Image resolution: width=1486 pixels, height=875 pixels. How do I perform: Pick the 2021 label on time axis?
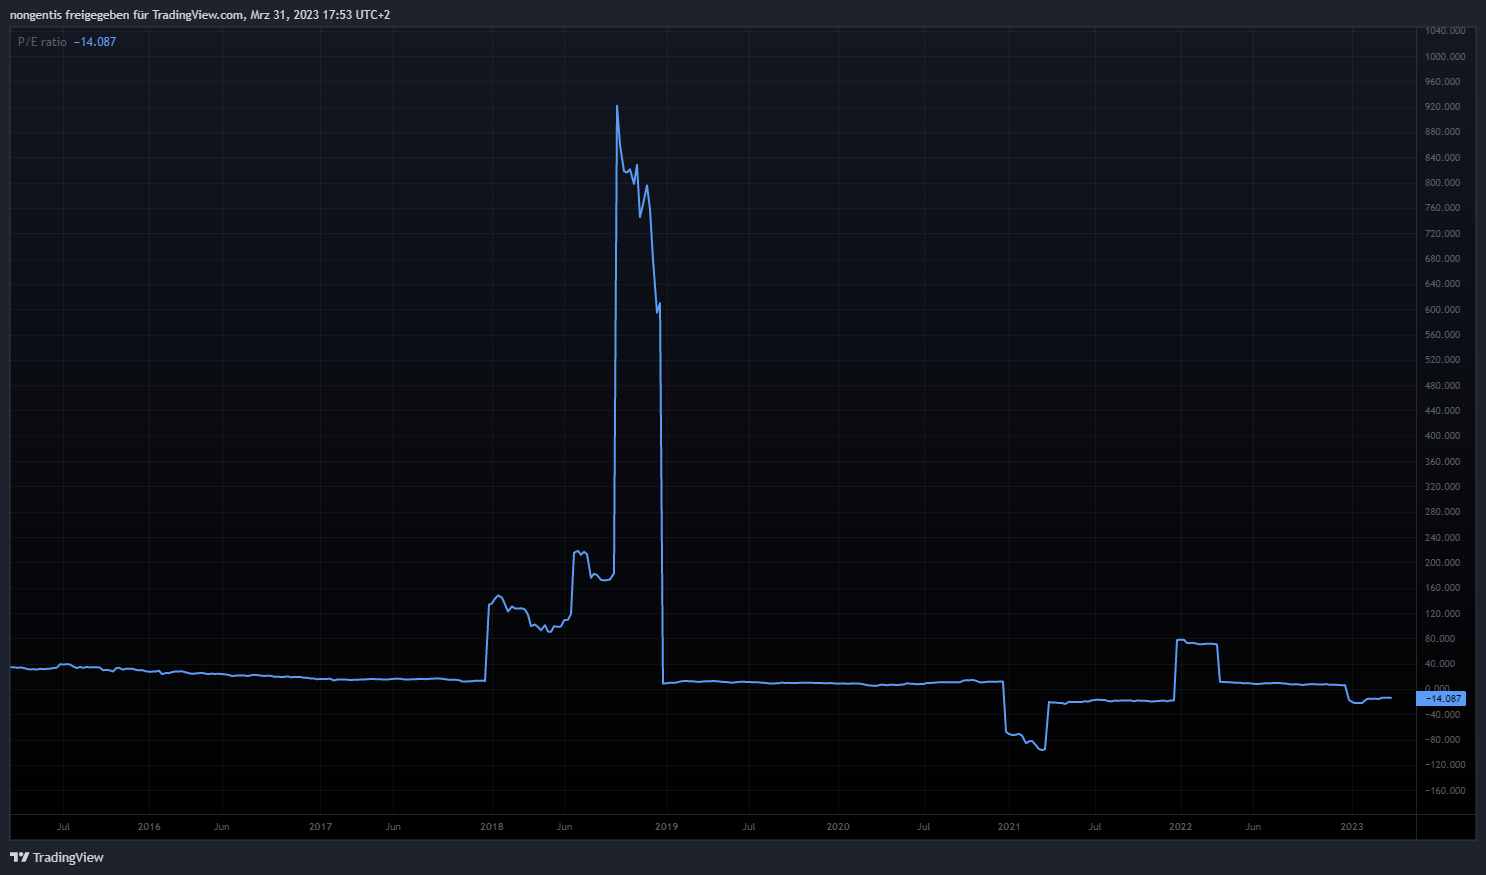[x=1009, y=827]
